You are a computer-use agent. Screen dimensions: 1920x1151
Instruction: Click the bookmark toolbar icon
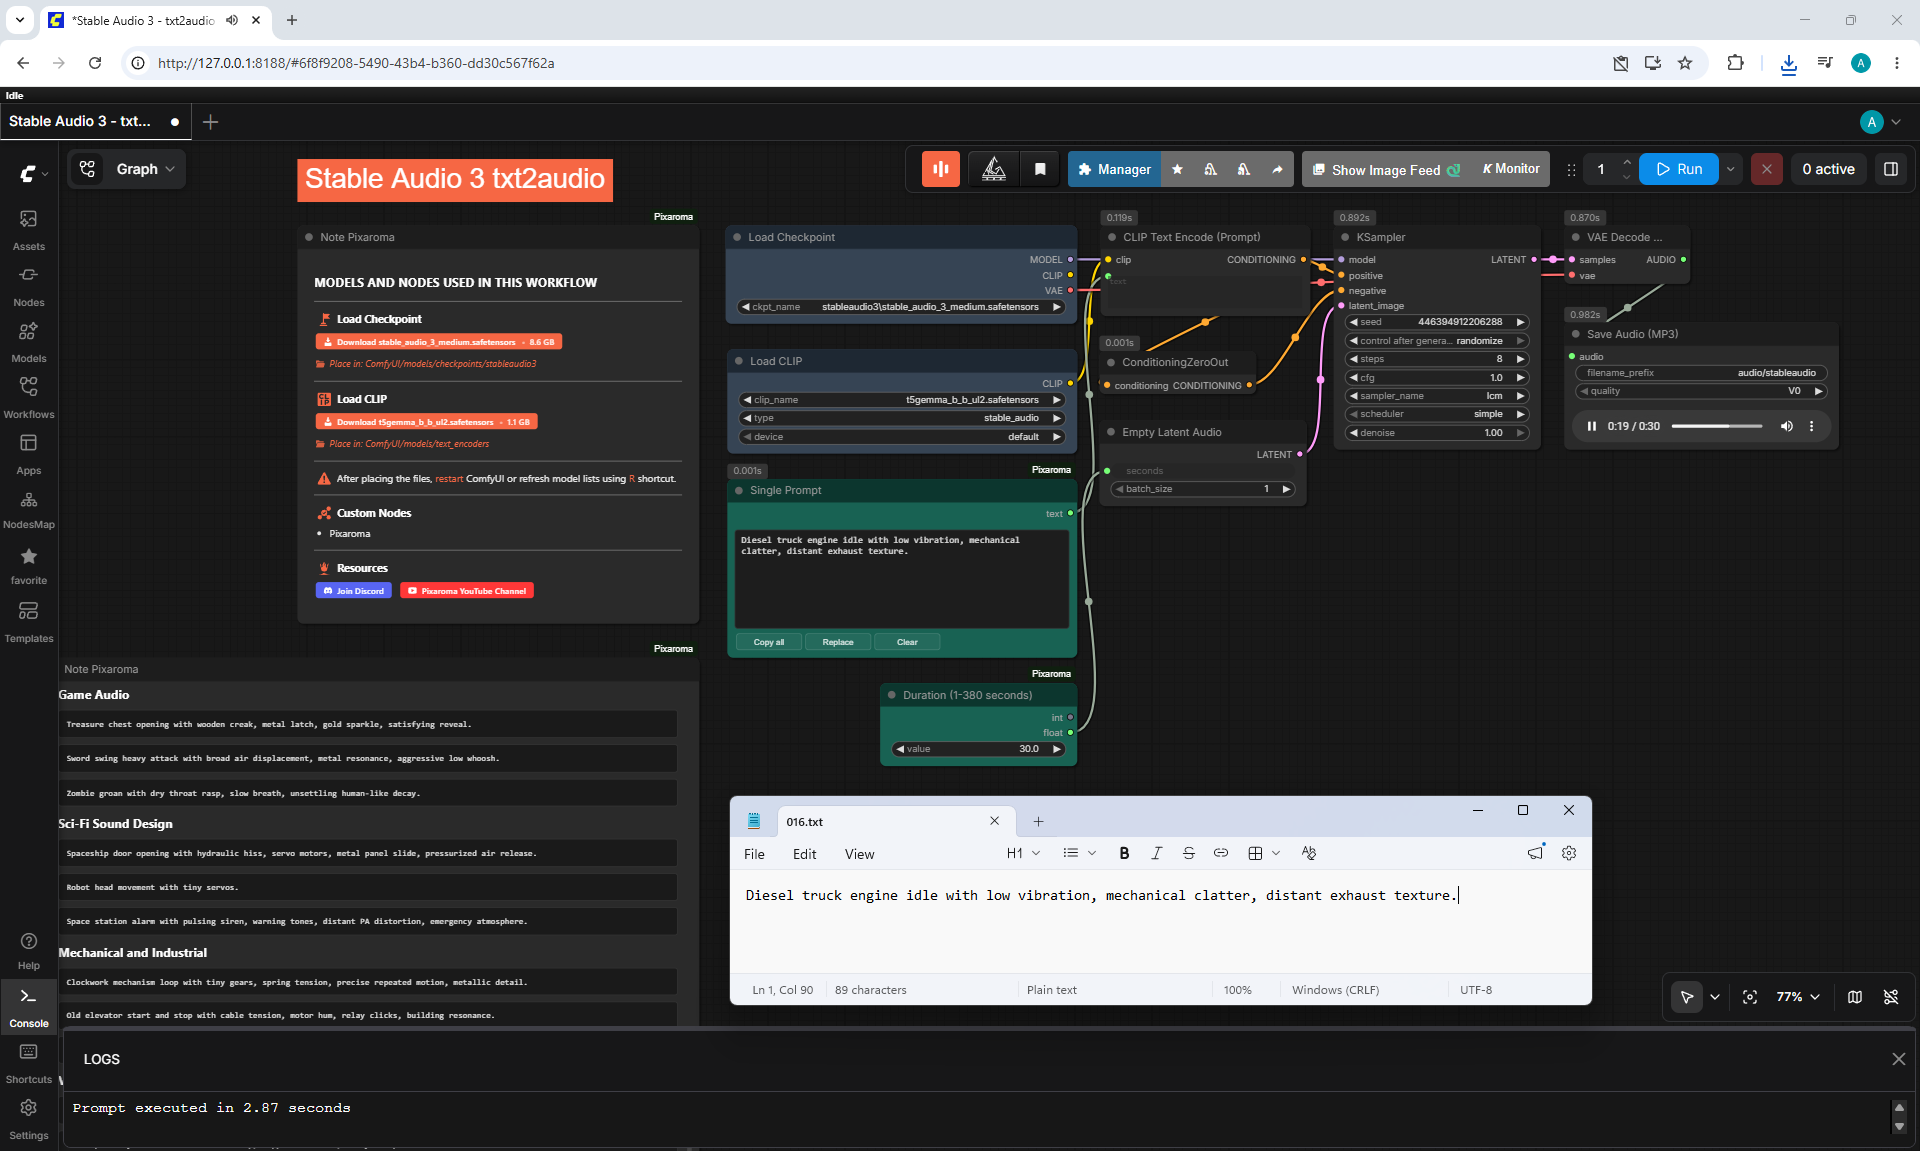(1040, 169)
